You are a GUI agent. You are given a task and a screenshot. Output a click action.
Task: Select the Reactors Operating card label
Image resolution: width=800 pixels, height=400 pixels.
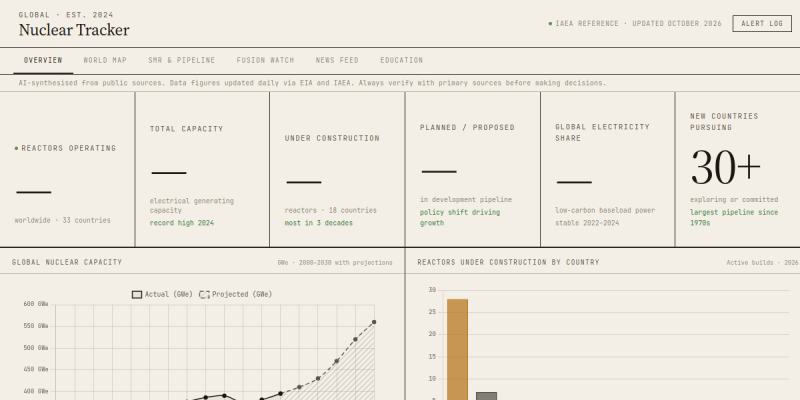click(x=68, y=148)
